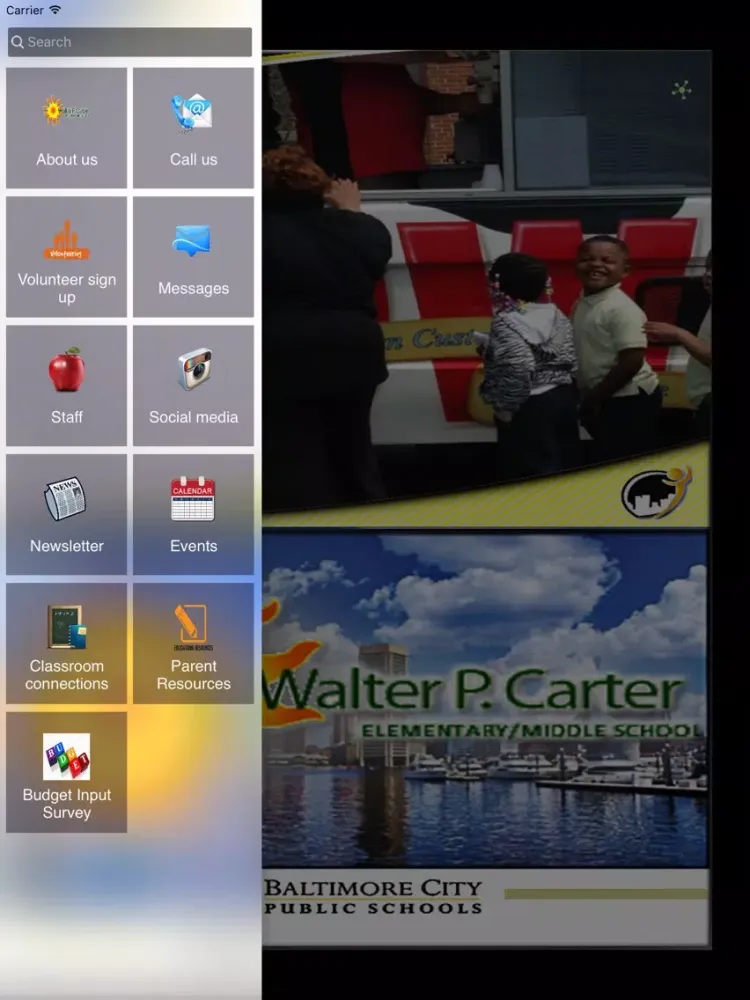Tap the Social media camera icon
This screenshot has height=1000, width=750.
coord(194,369)
